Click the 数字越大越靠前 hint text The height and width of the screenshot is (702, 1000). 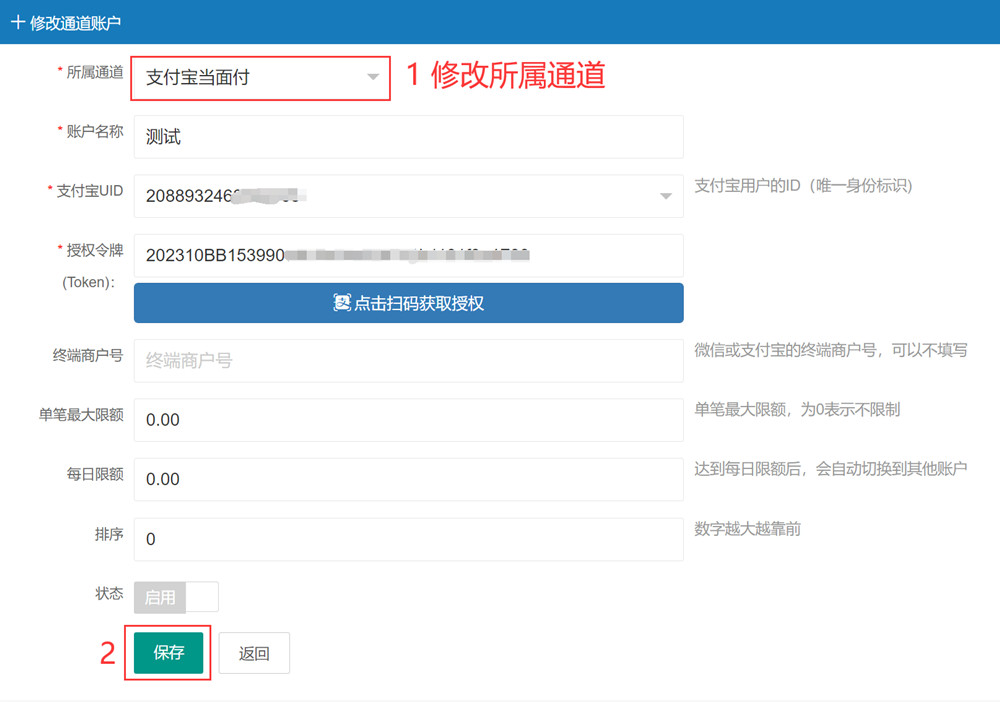tap(747, 529)
